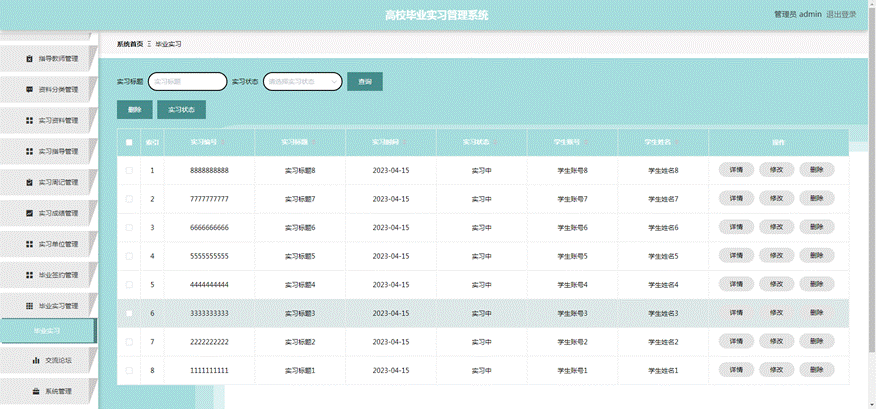Check the box for row 2222222222
The width and height of the screenshot is (876, 409).
point(129,341)
